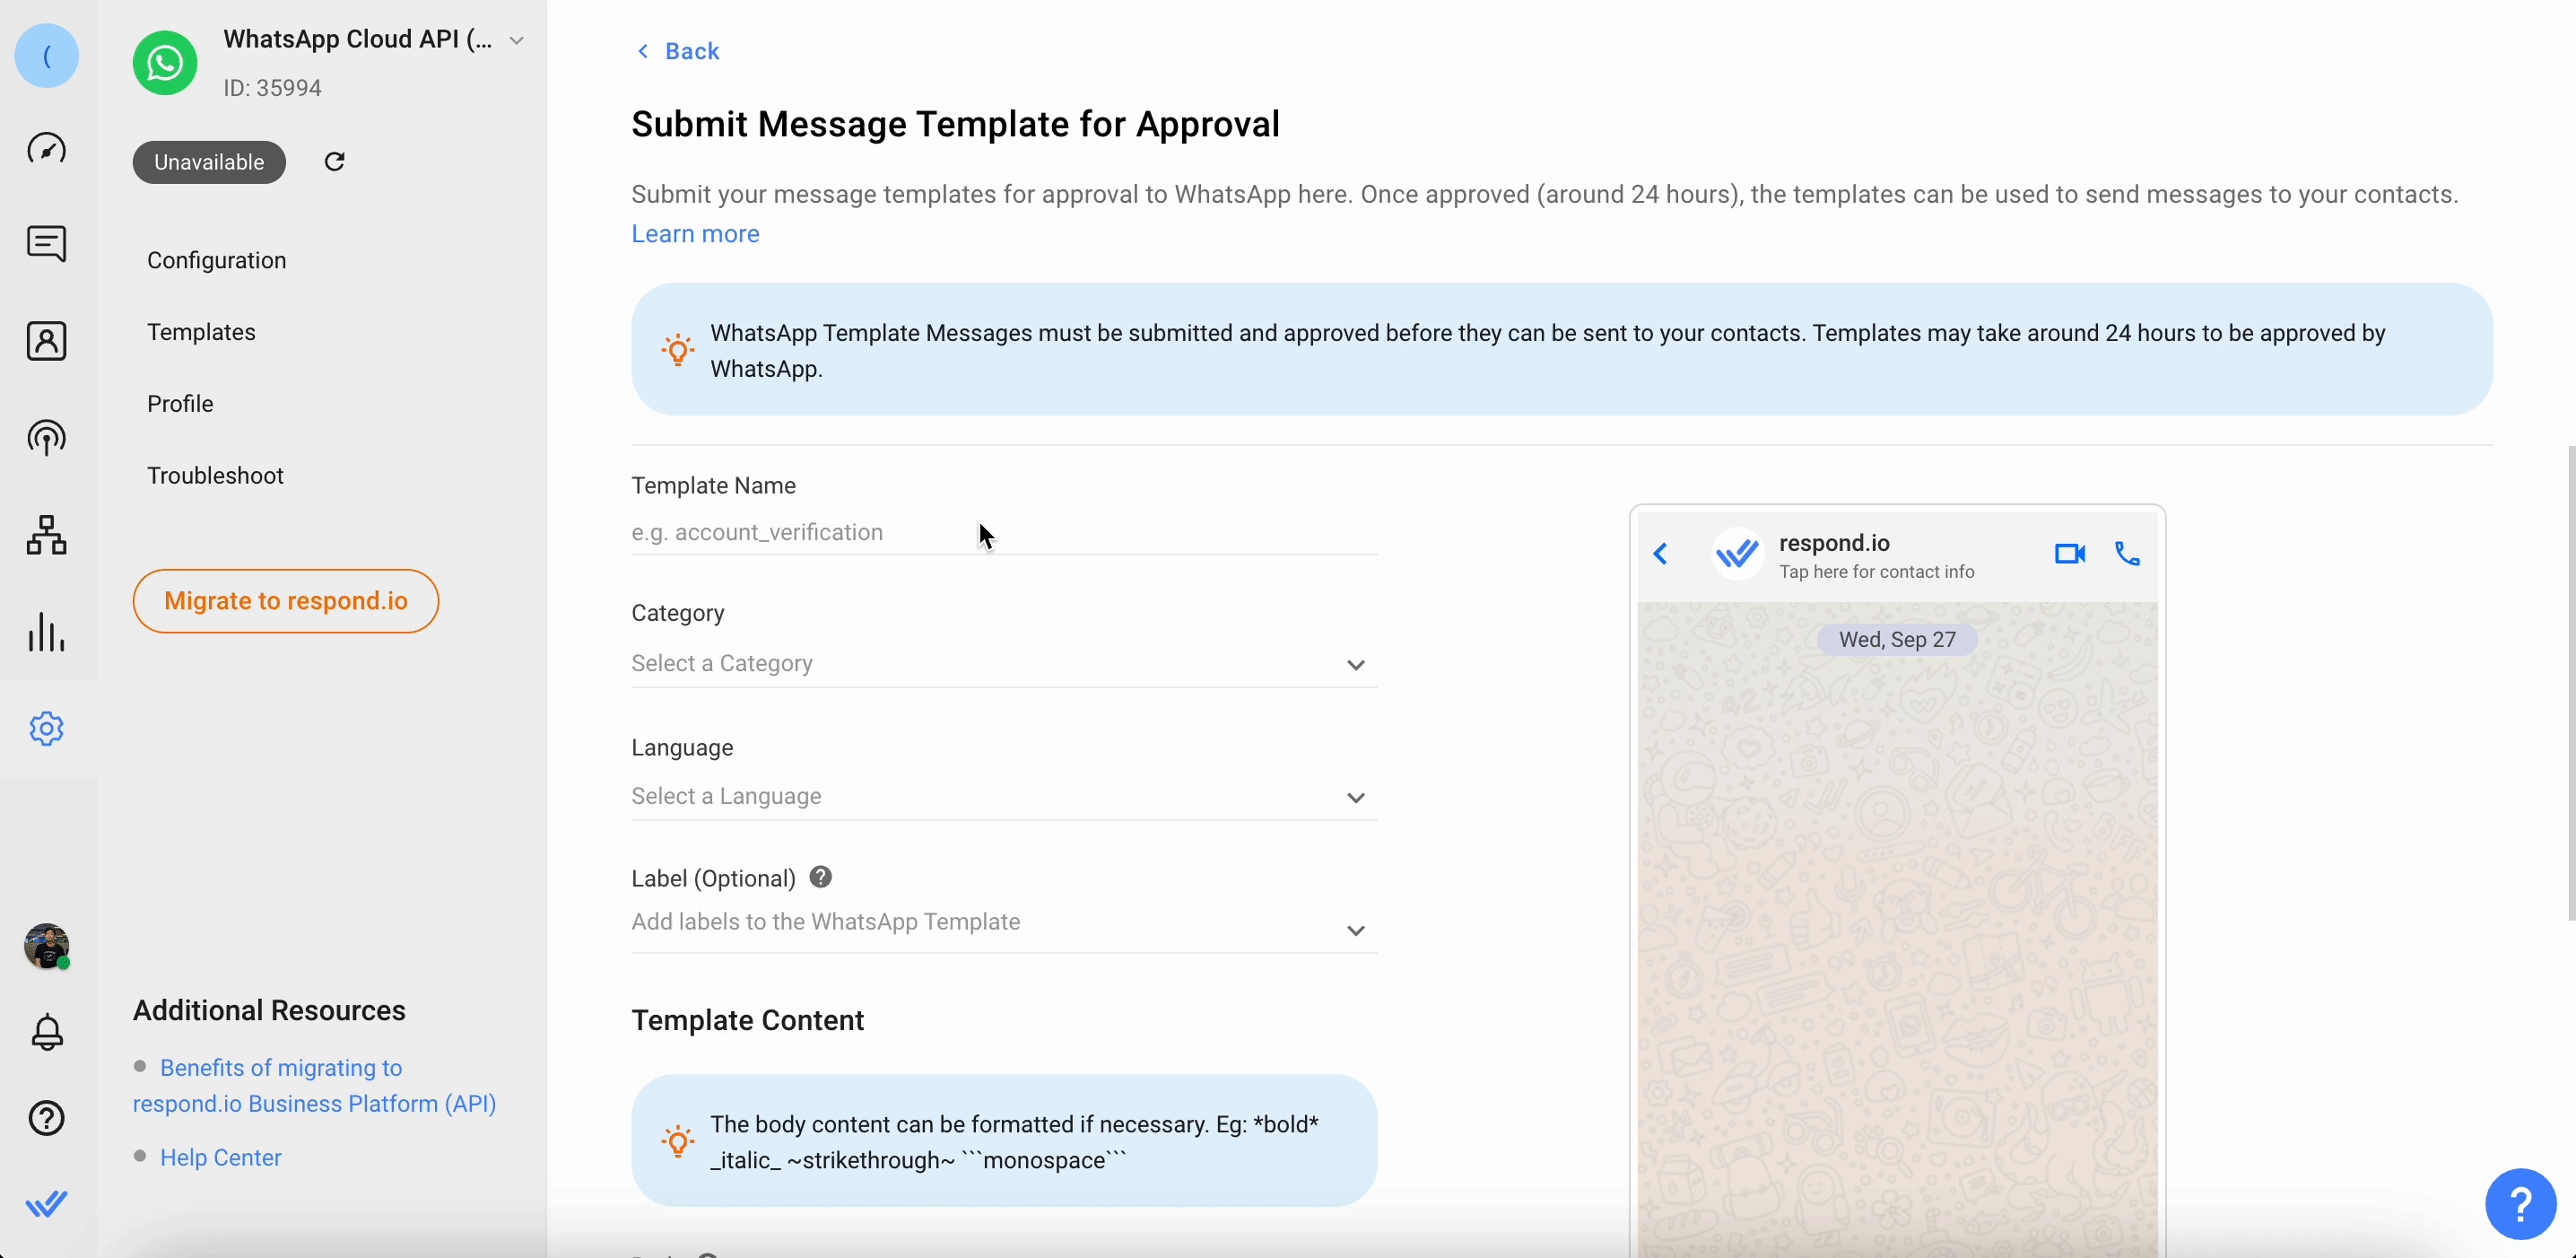Open the Broadcasts antenna icon
This screenshot has width=2576, height=1258.
46,438
